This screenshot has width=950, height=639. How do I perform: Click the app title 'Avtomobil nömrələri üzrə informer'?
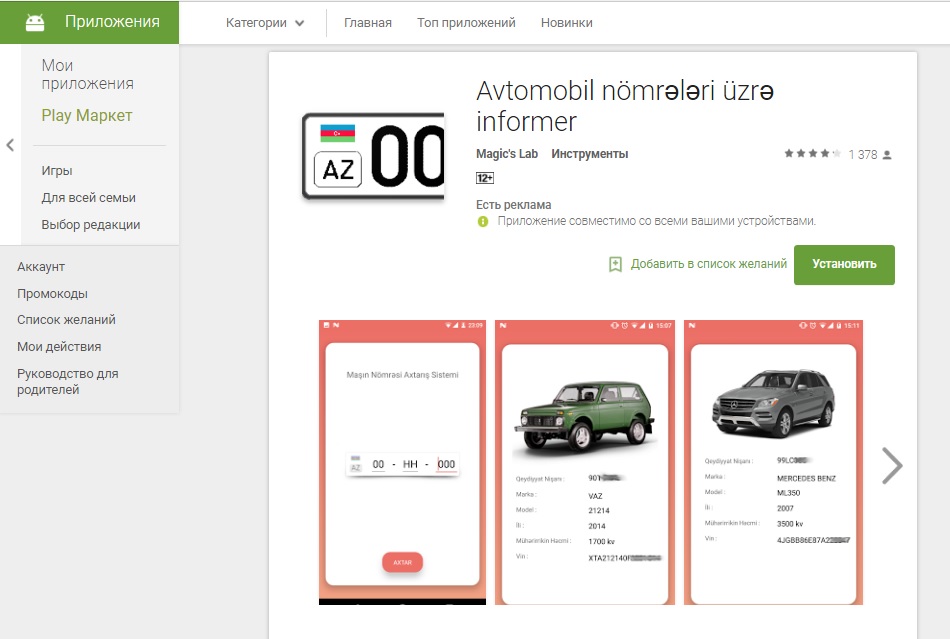tap(625, 106)
